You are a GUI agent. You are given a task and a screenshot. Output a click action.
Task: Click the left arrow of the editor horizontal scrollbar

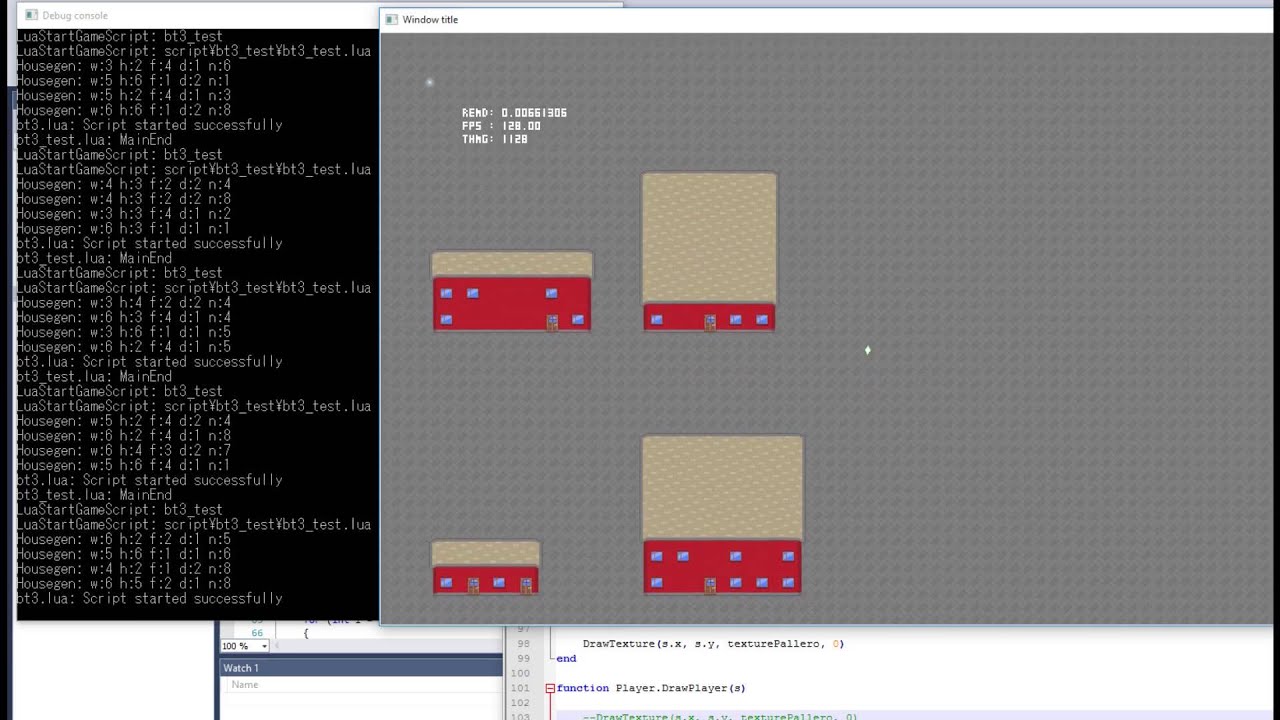[x=278, y=646]
